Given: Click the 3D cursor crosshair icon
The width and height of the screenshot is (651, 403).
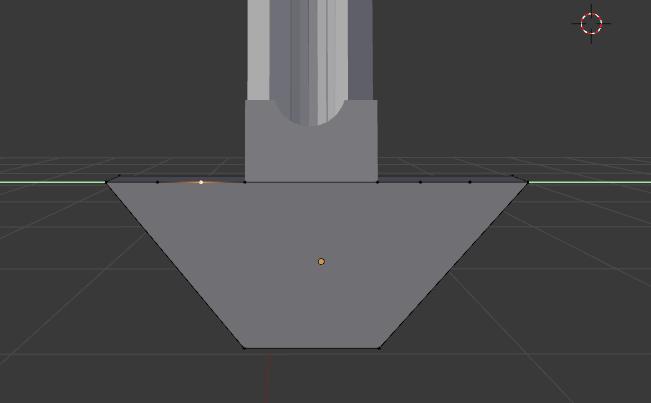Looking at the screenshot, I should [592, 23].
